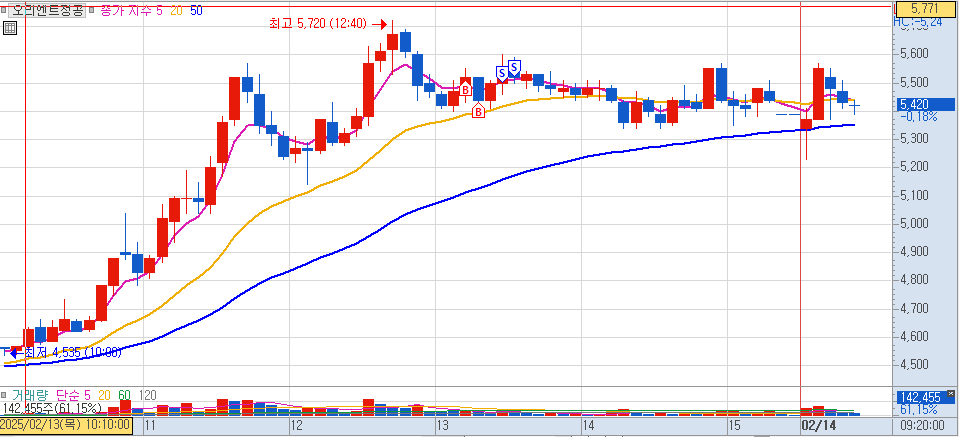Click the 5,600 price axis label
Viewport: 959px width, 437px height.
point(914,54)
